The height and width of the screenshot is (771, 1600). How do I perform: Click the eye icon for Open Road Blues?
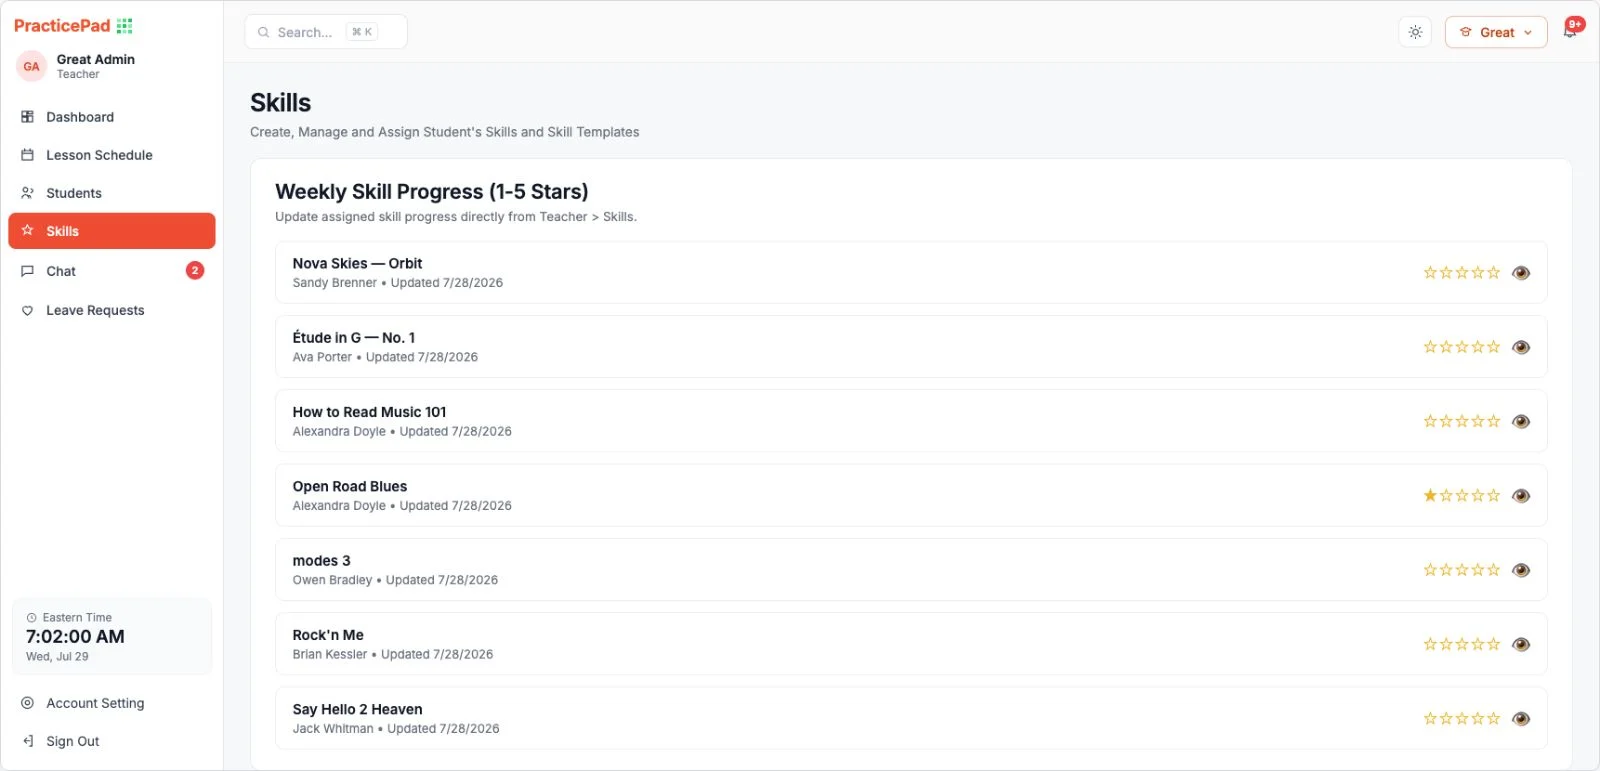[x=1521, y=496]
